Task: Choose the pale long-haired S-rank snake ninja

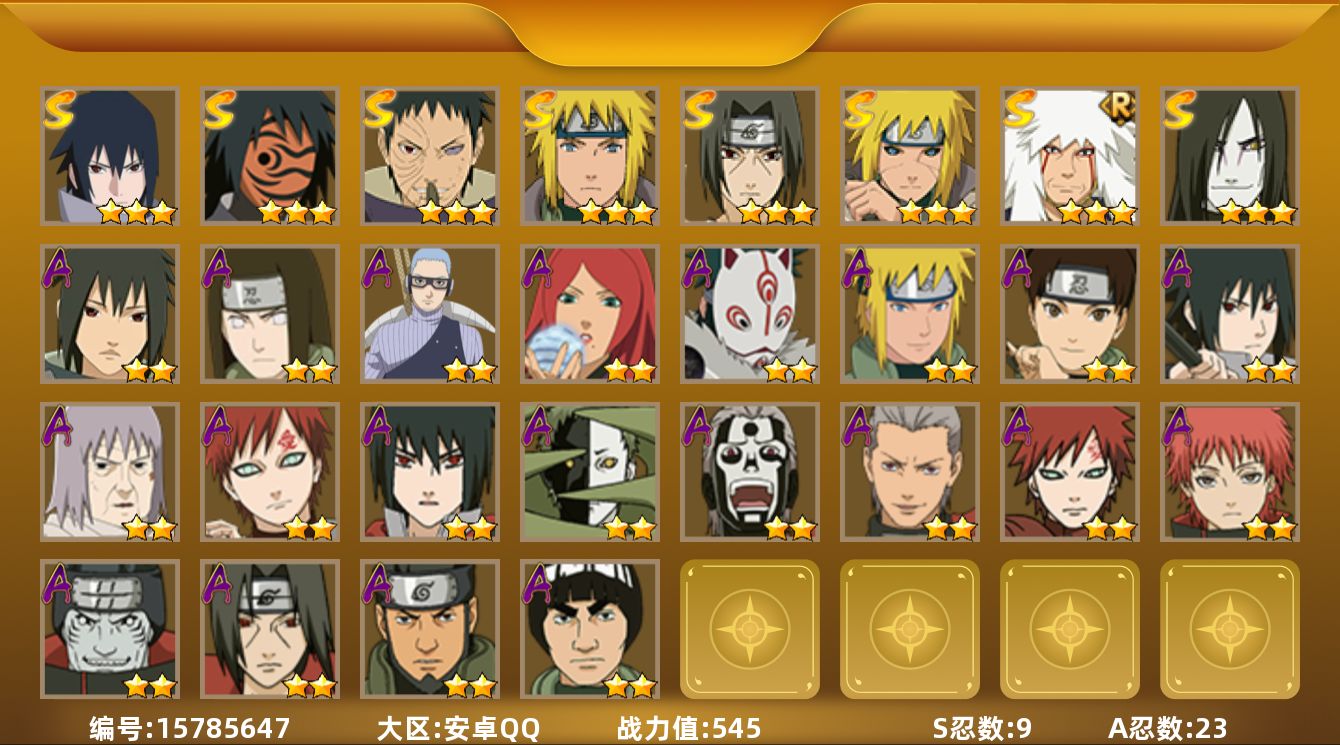Action: point(1230,156)
